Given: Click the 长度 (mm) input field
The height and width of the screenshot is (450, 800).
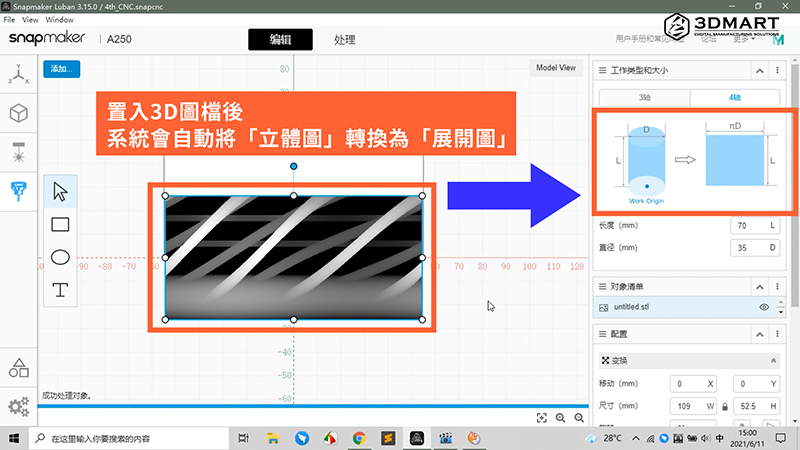Looking at the screenshot, I should tap(746, 227).
